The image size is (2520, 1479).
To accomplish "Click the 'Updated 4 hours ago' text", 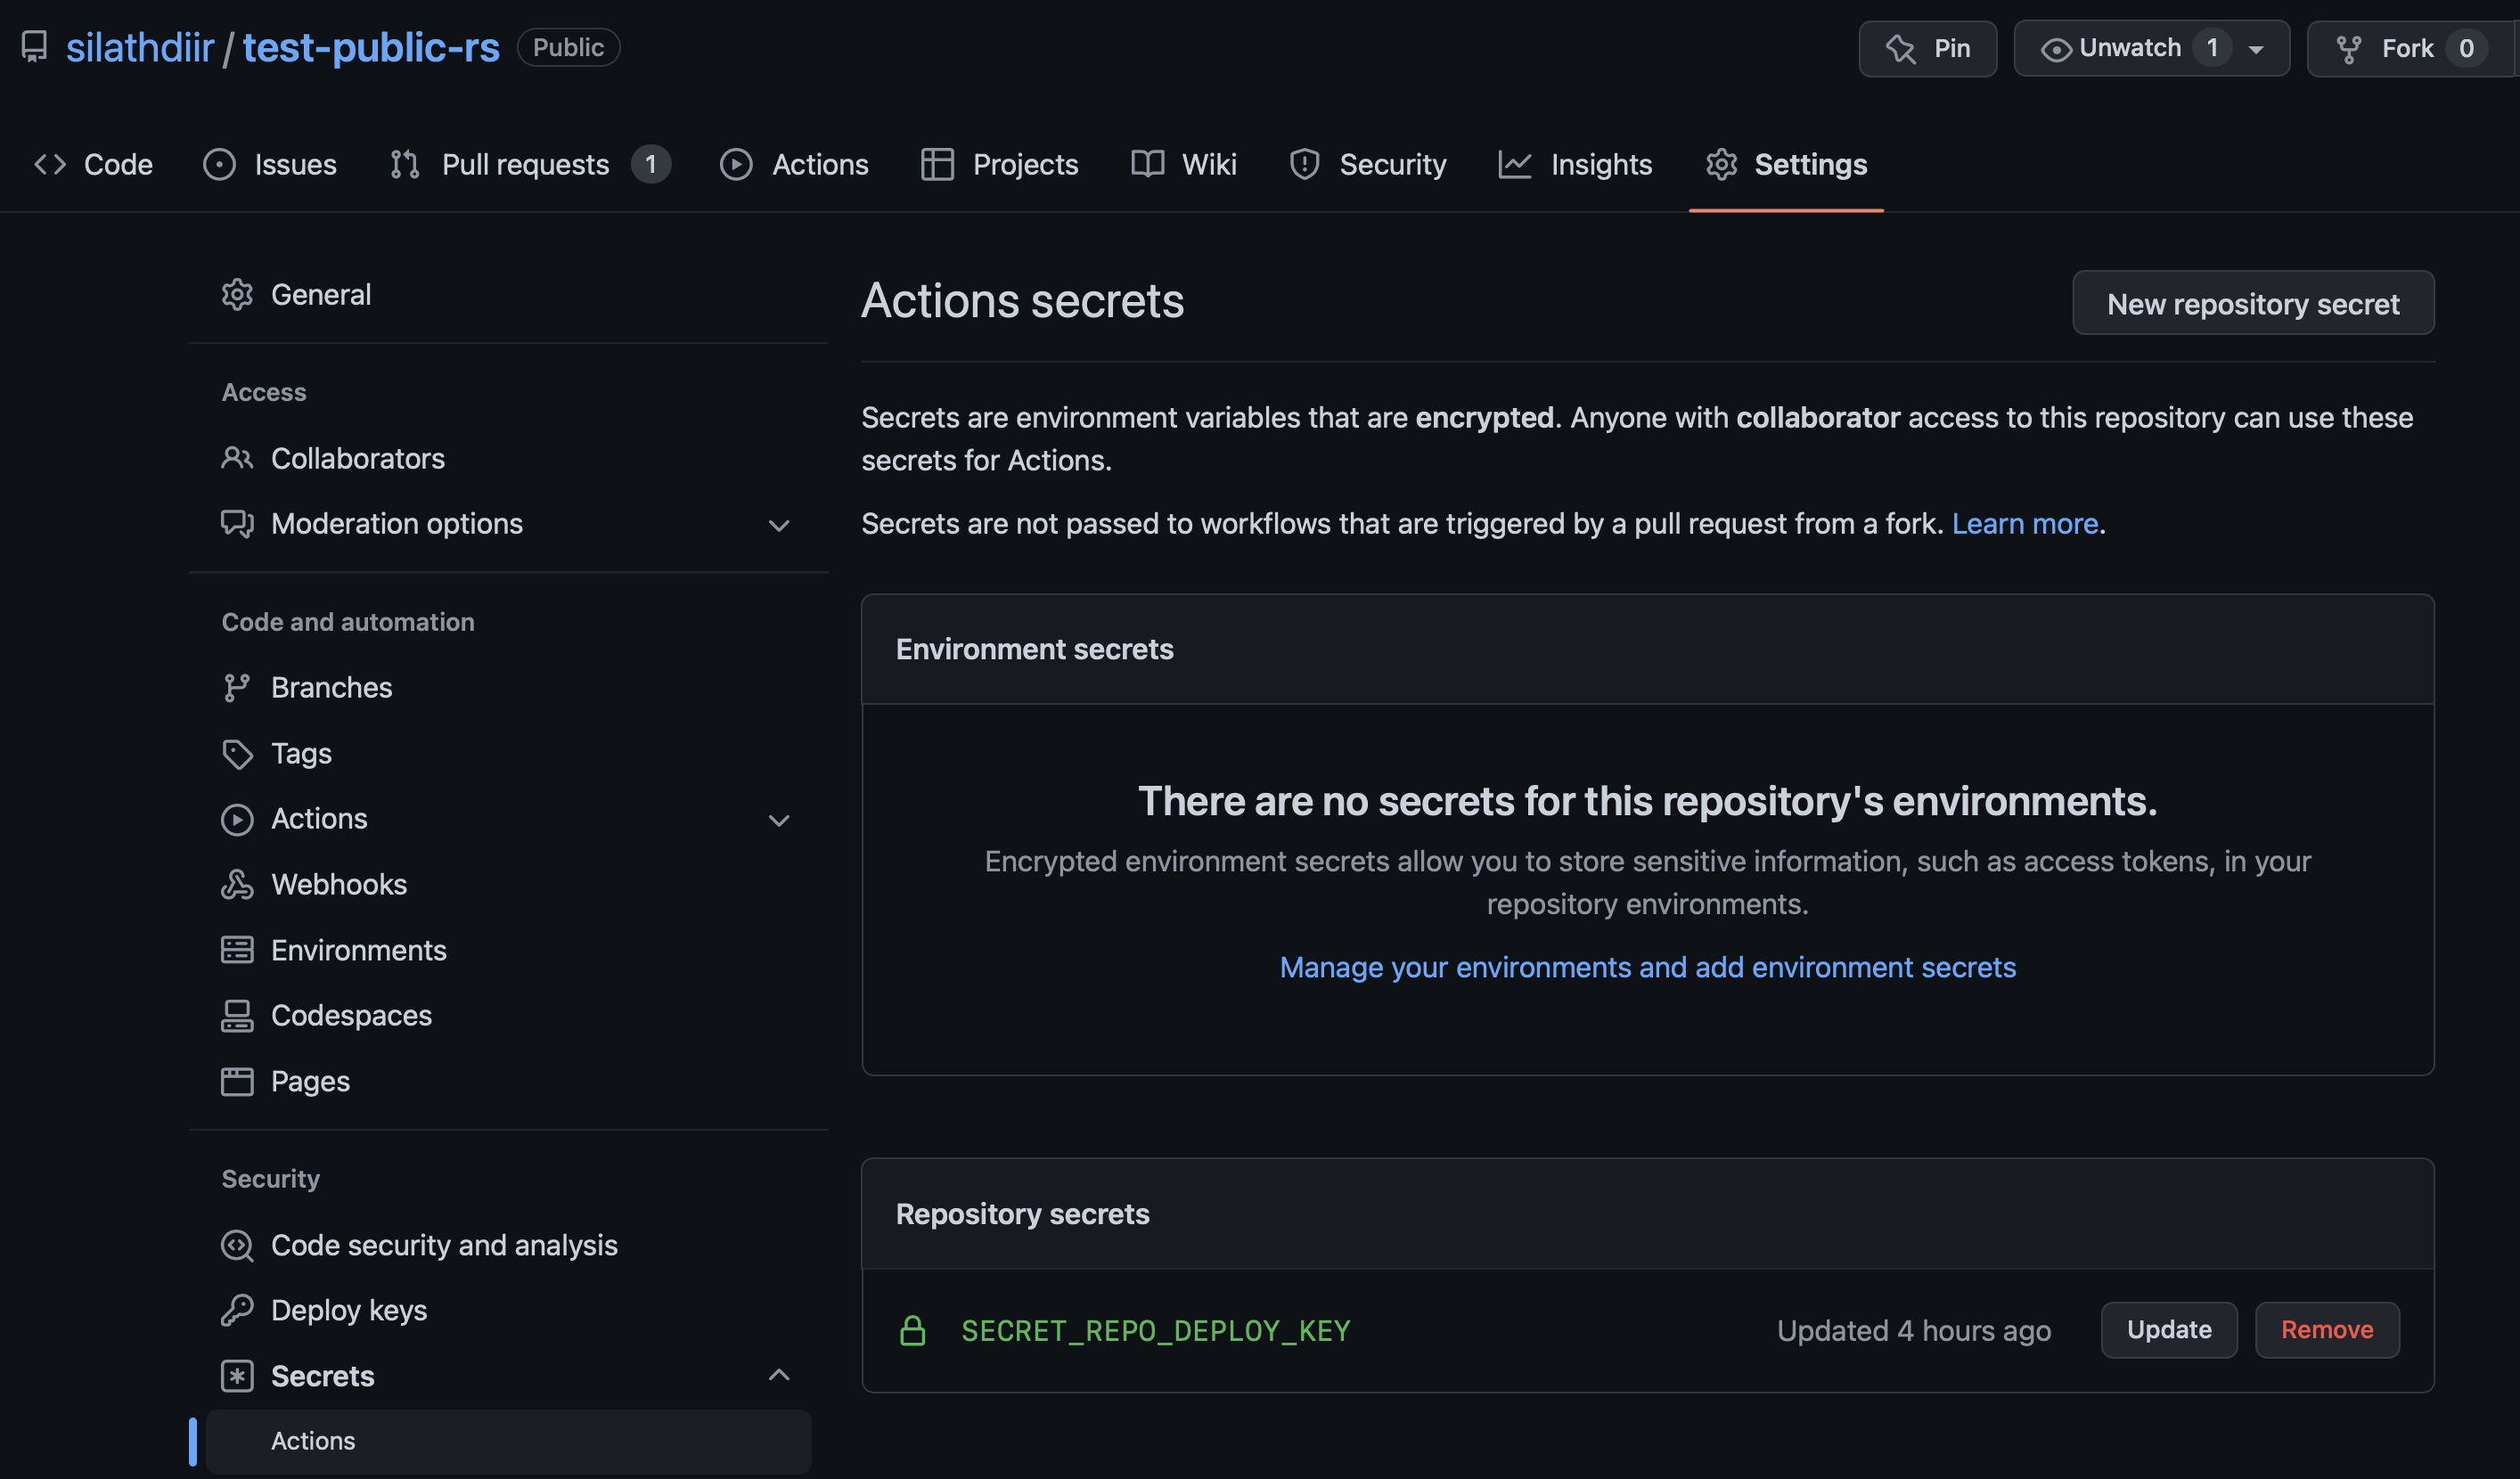I will [x=1914, y=1330].
